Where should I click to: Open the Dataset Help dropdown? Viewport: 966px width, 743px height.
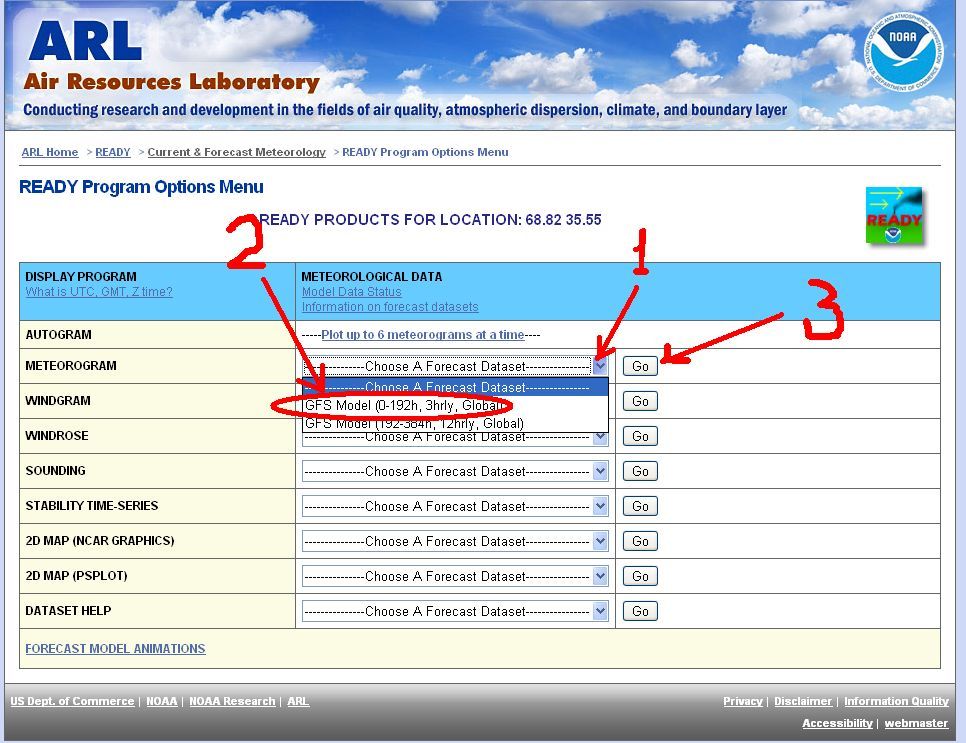coord(455,611)
